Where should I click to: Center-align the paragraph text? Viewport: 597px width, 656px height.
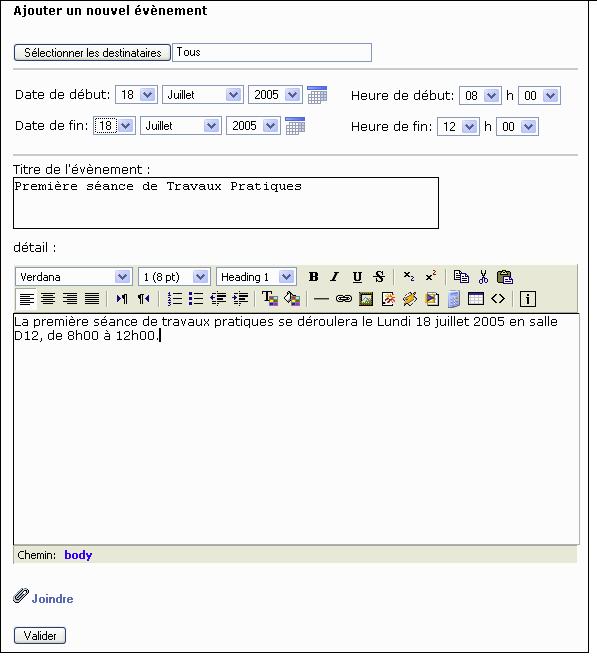point(48,299)
